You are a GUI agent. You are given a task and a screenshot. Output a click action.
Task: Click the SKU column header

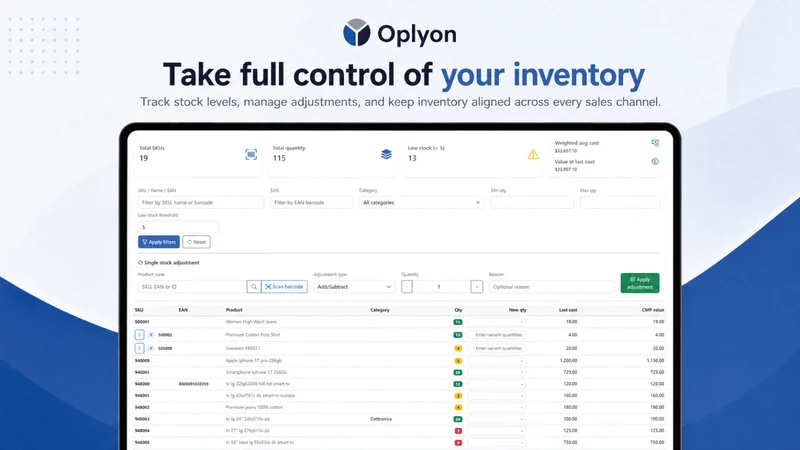click(x=139, y=310)
